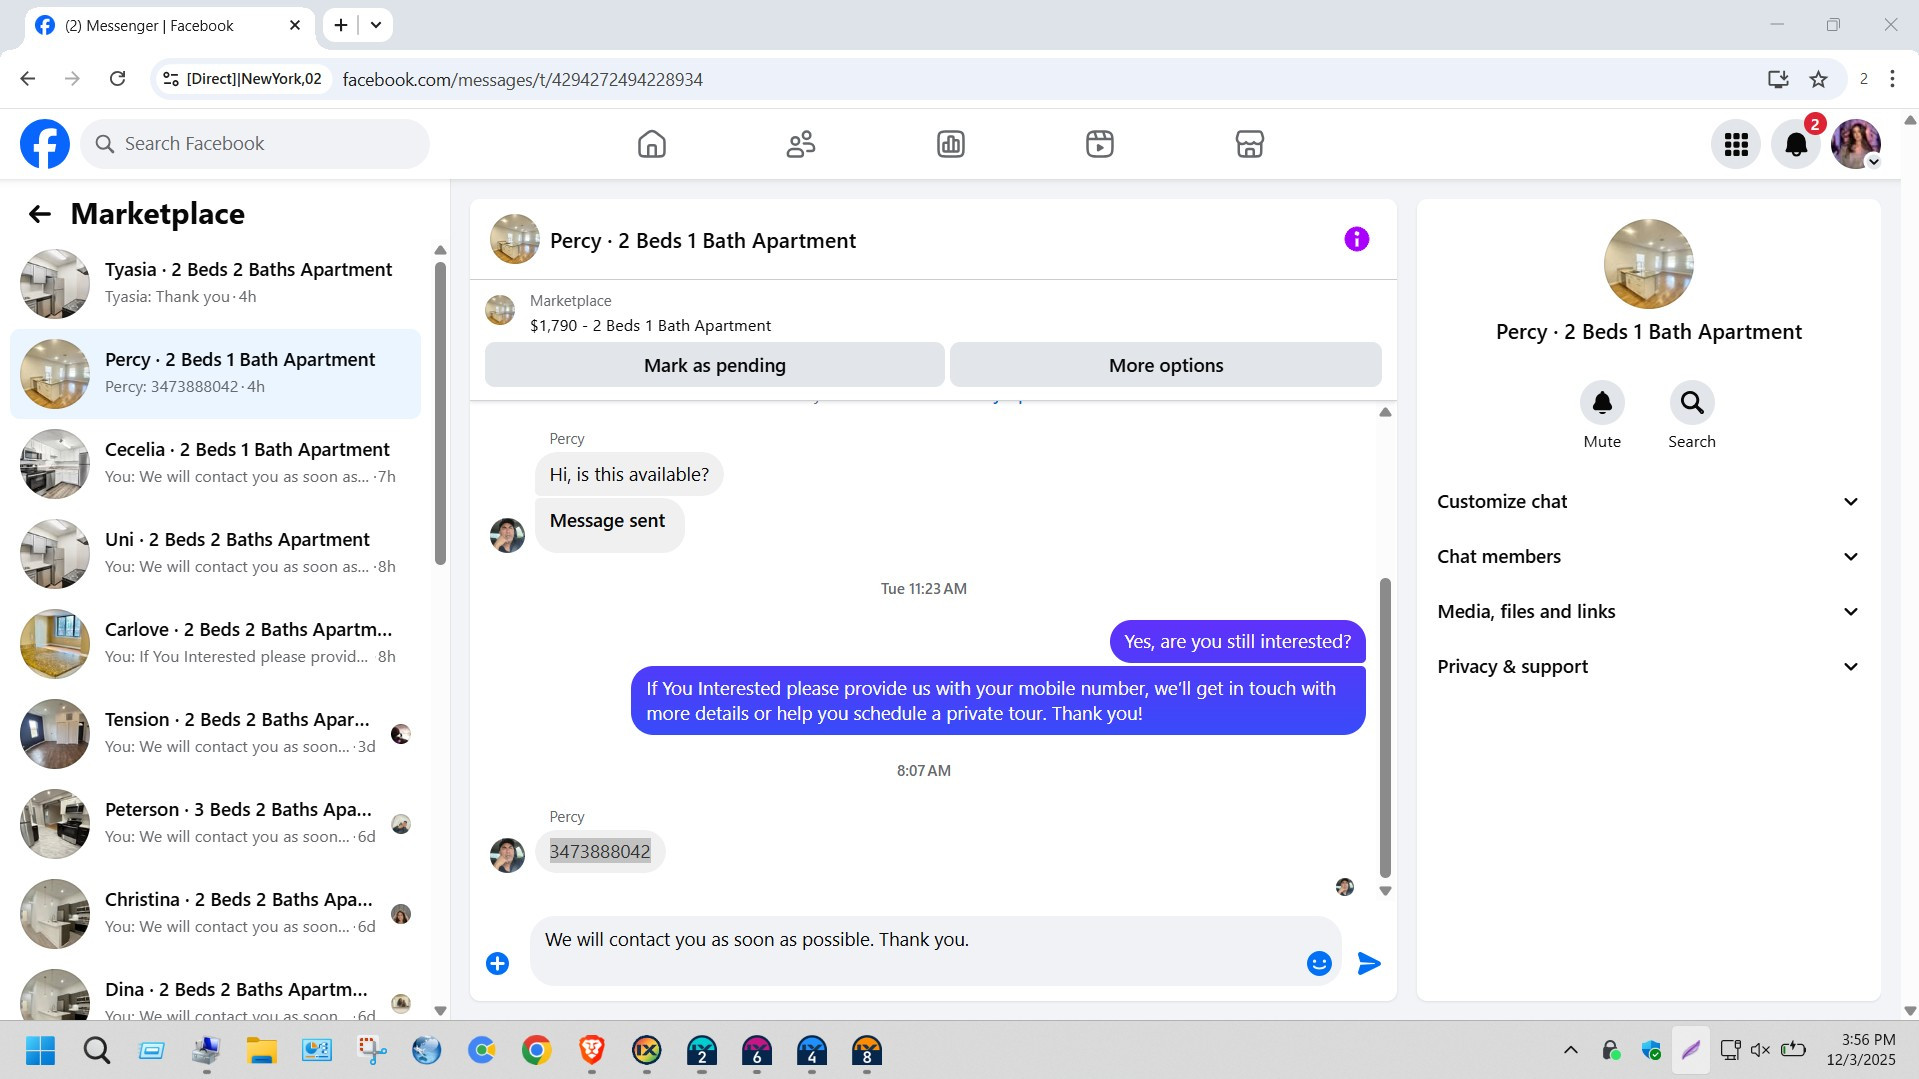Click Mark as pending button

[714, 365]
